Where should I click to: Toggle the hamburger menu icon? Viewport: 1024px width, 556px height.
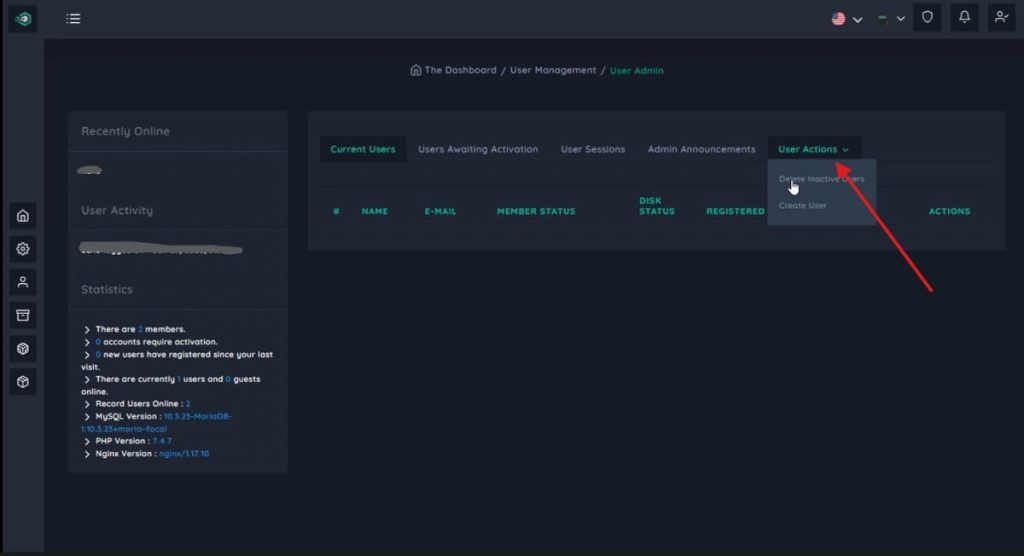[x=73, y=18]
